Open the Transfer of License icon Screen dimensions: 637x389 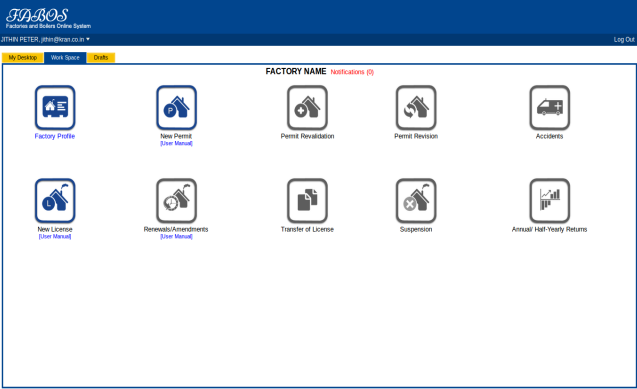307,201
